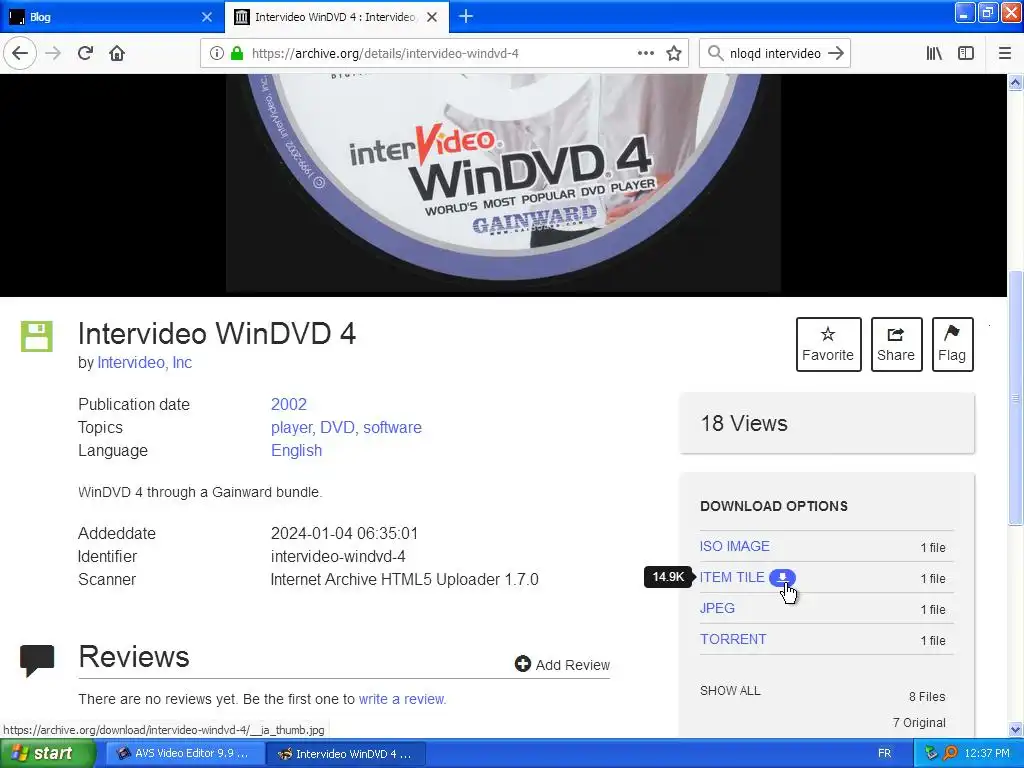Bookmark this page with the star icon
This screenshot has height=768, width=1024.
pos(674,54)
